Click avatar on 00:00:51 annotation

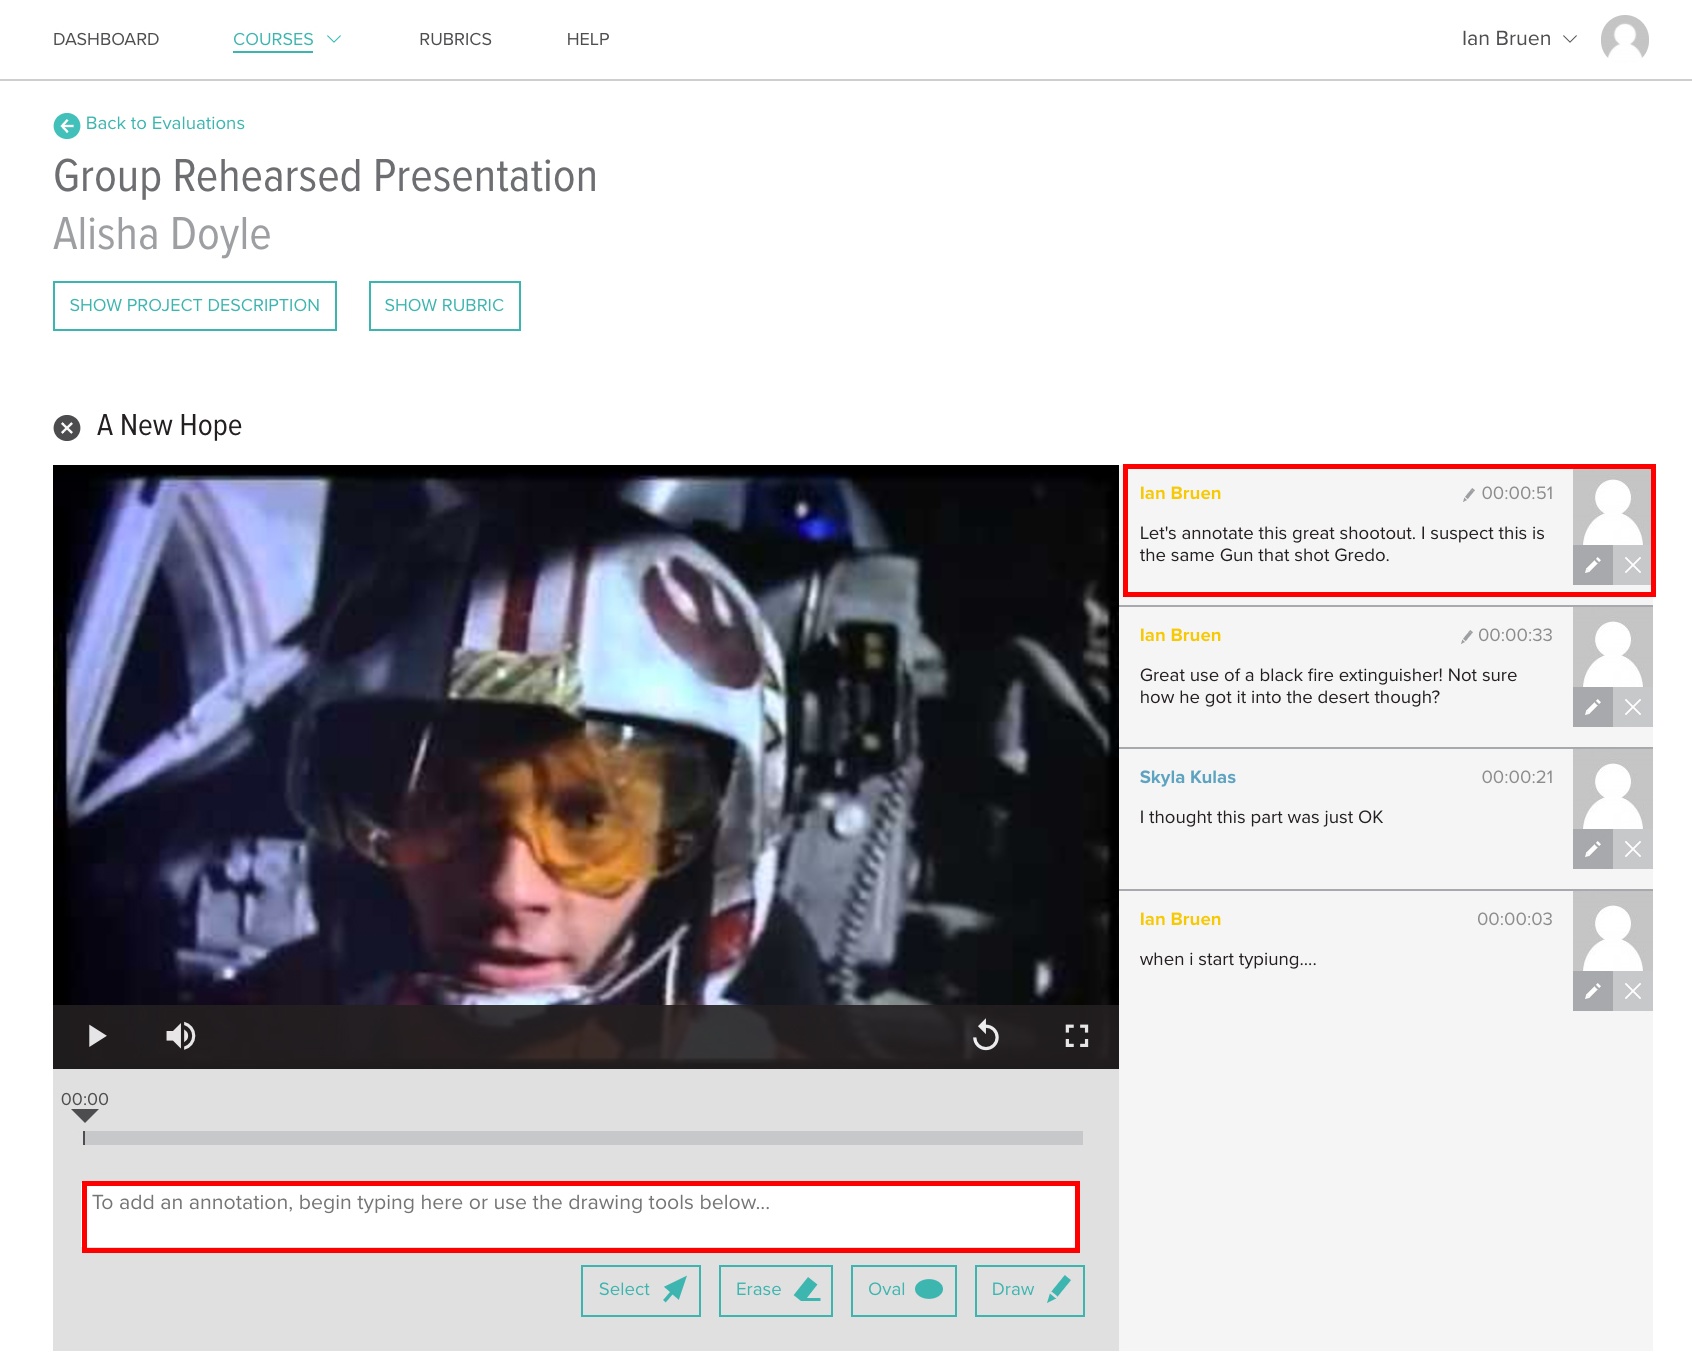tap(1613, 508)
